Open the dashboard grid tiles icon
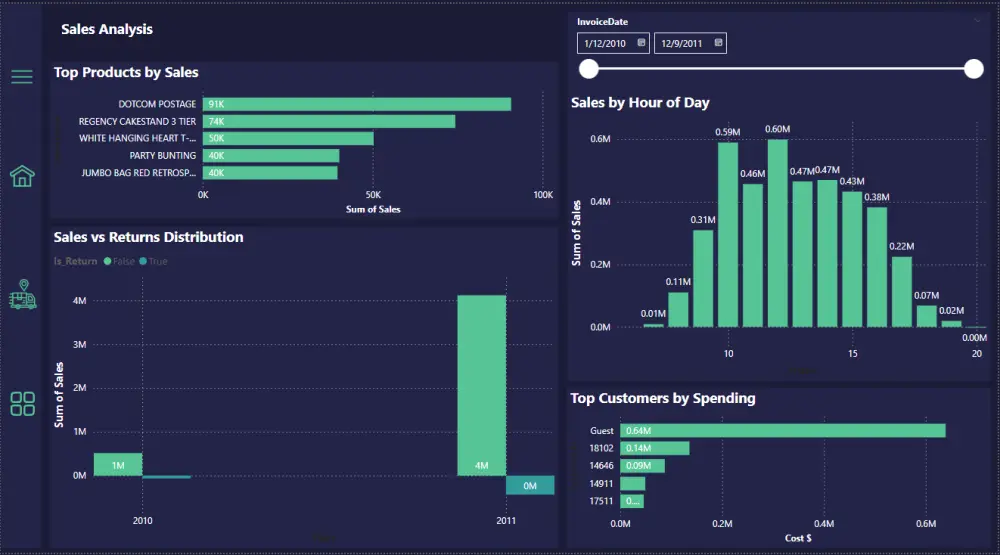Viewport: 1000px width, 555px height. click(22, 404)
